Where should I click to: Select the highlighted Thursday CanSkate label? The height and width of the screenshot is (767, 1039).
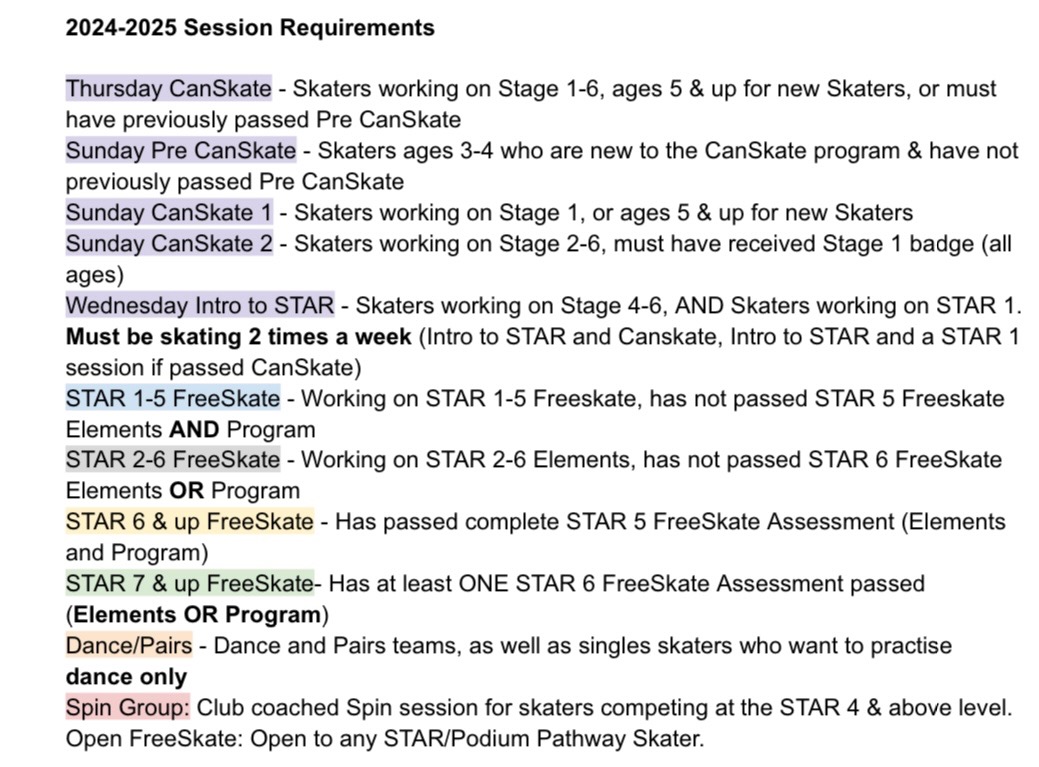[x=168, y=88]
